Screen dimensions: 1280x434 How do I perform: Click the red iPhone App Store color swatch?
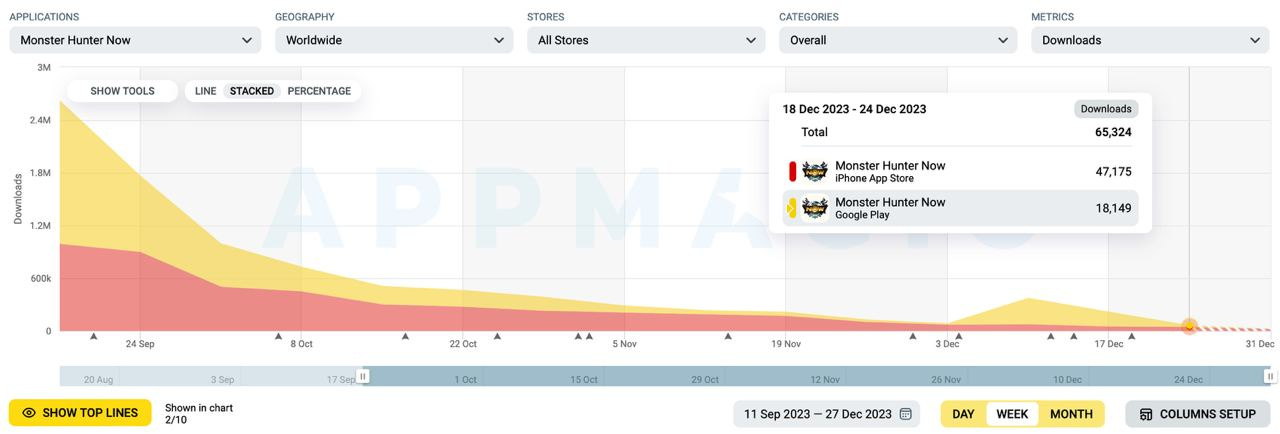[793, 172]
